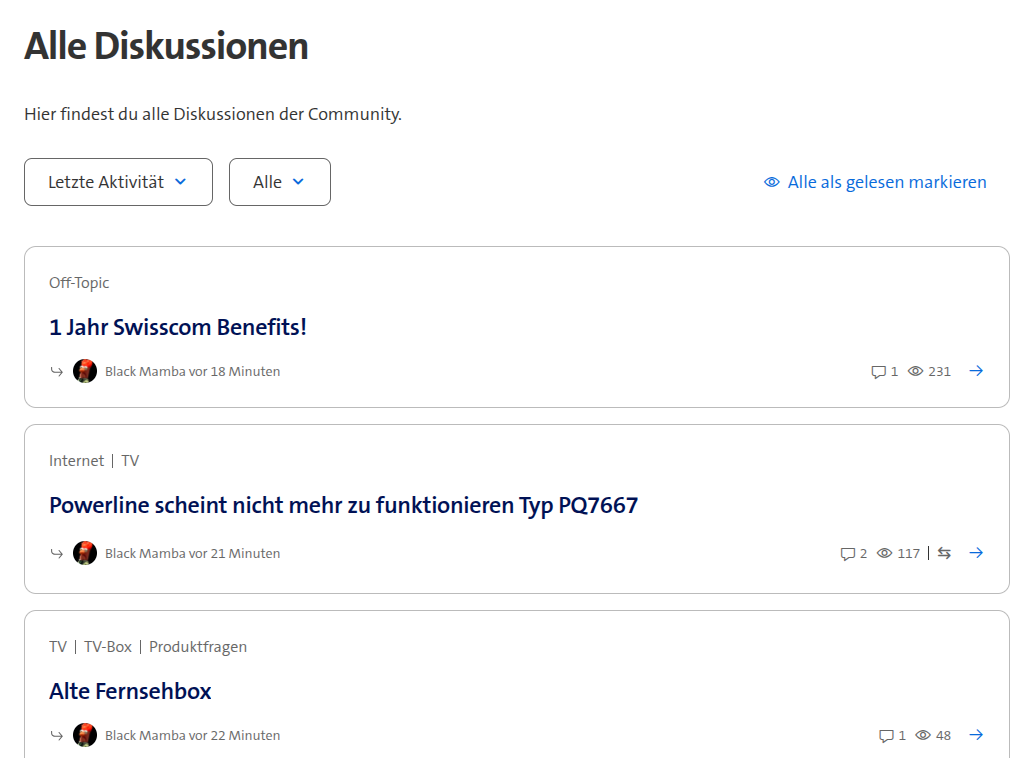Viewport: 1032px width, 758px height.
Task: Open the Alte Fernsehbox discussion
Action: (x=130, y=691)
